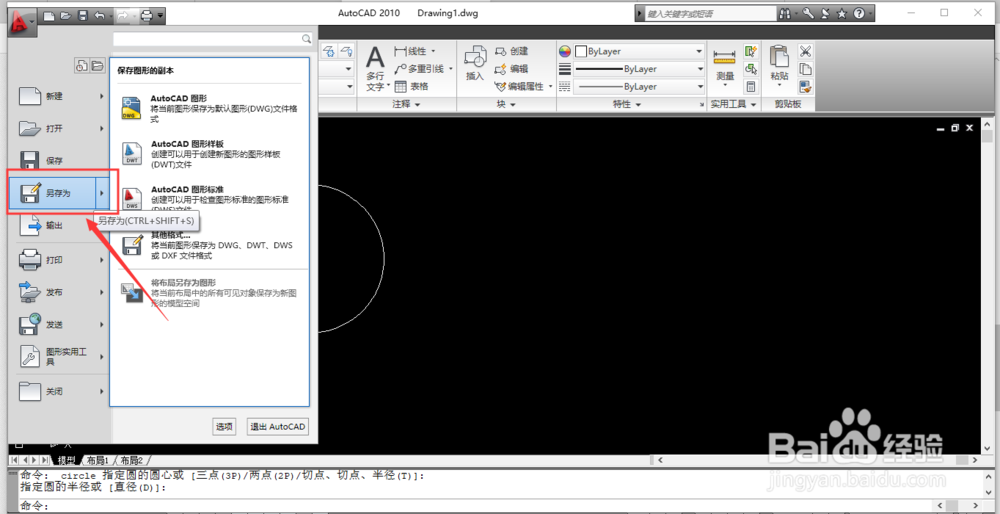1000x514 pixels.
Task: Expand the submenu arrow next to 新建
Action: (x=101, y=96)
